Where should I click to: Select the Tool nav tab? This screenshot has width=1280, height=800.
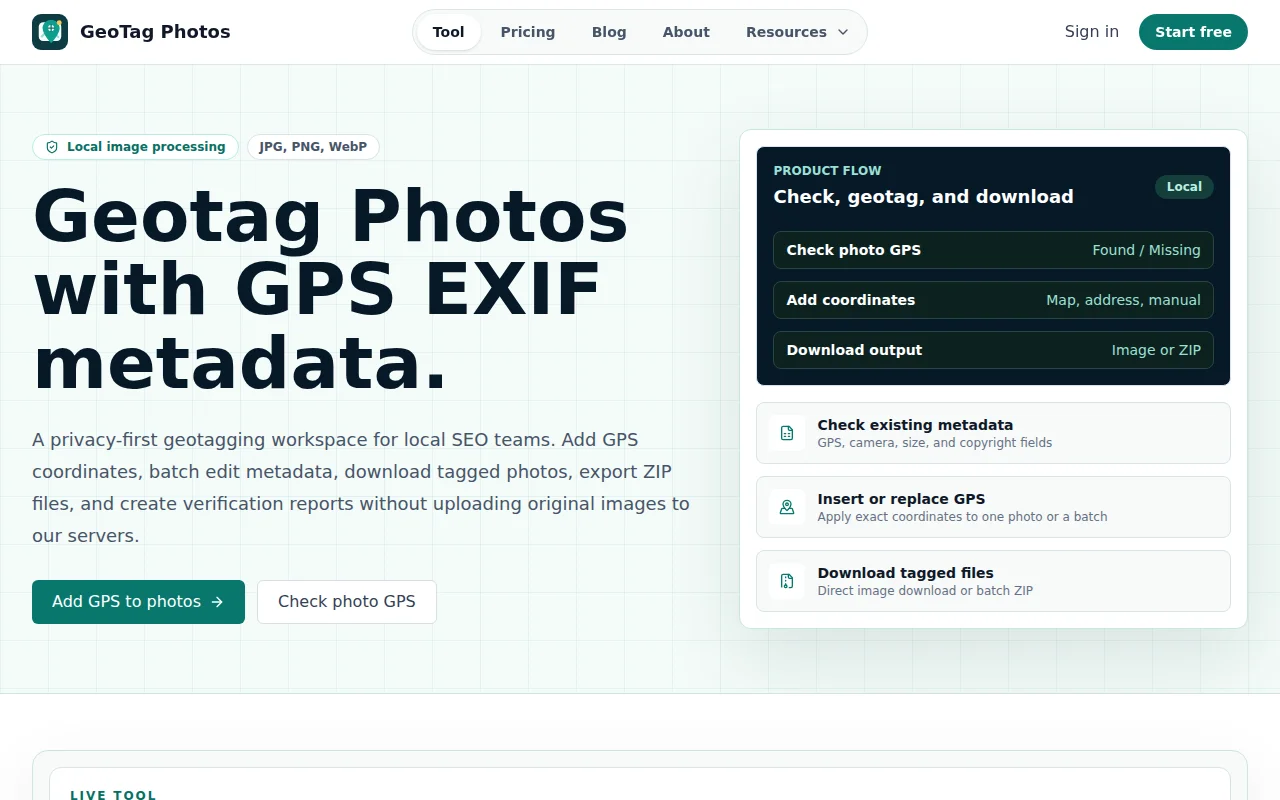tap(448, 32)
